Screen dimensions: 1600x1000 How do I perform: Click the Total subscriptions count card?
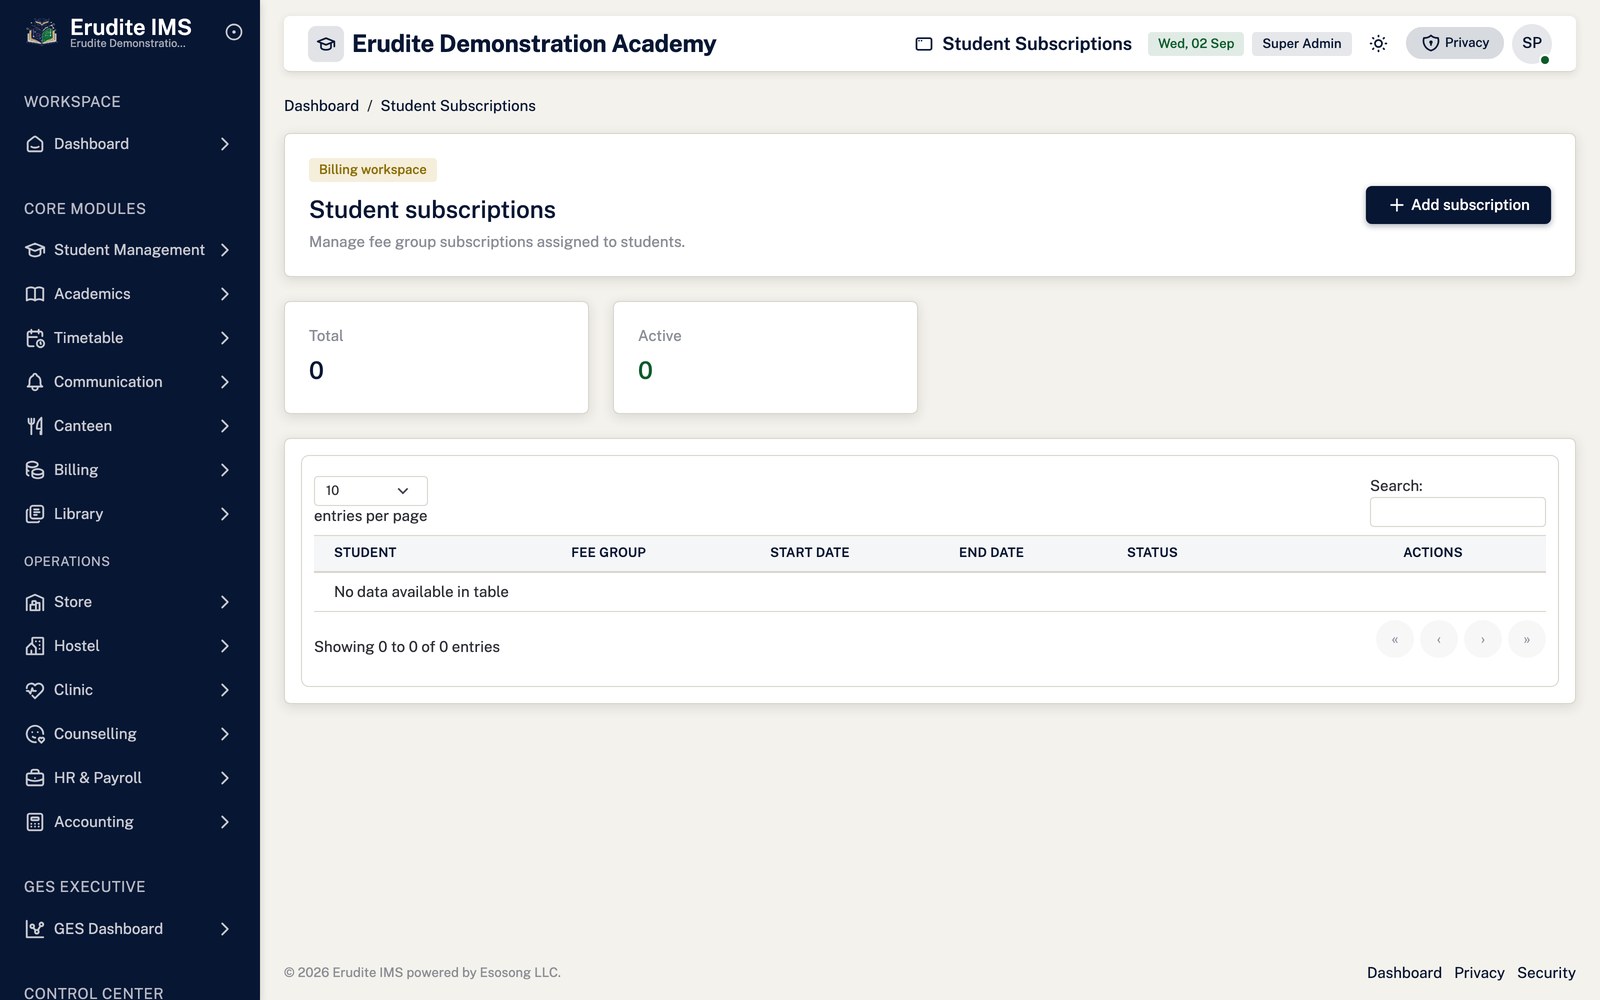[437, 358]
